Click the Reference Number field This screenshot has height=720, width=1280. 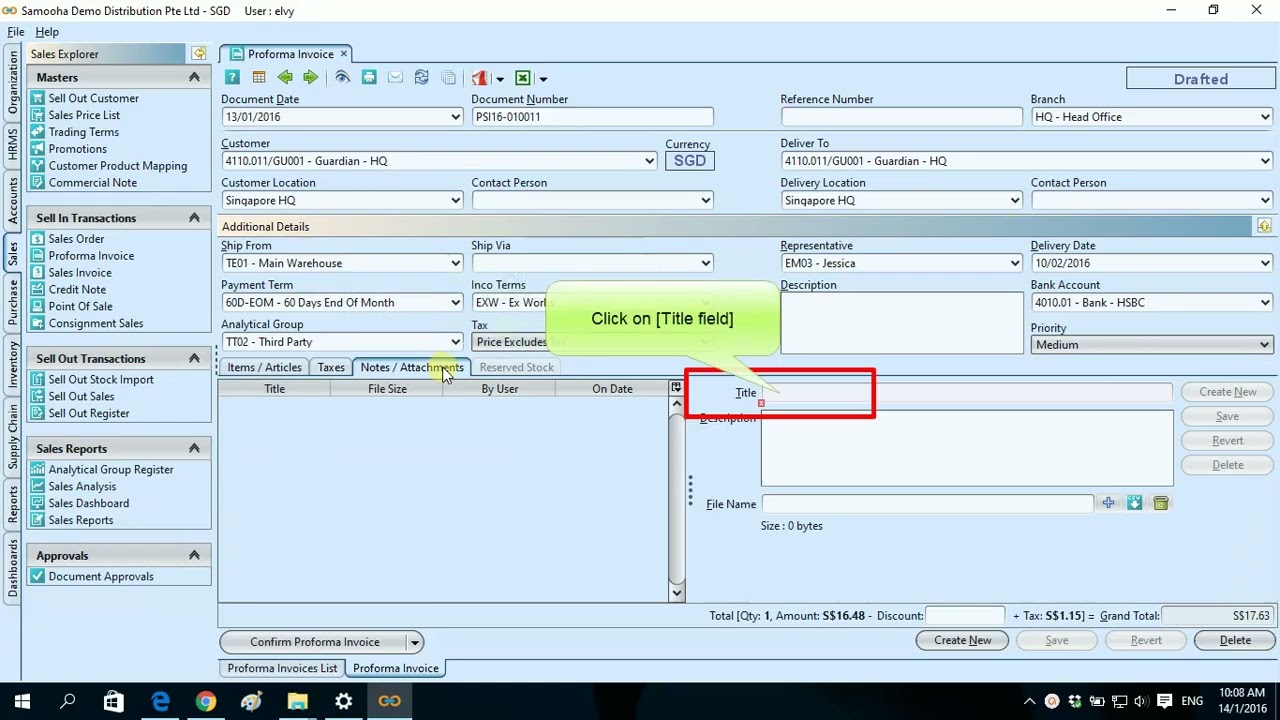[901, 117]
